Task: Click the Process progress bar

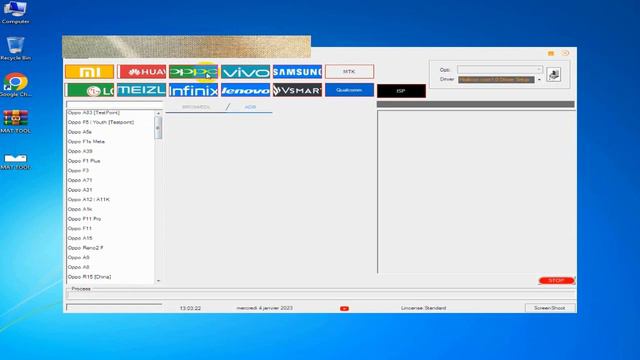Action: (320, 295)
